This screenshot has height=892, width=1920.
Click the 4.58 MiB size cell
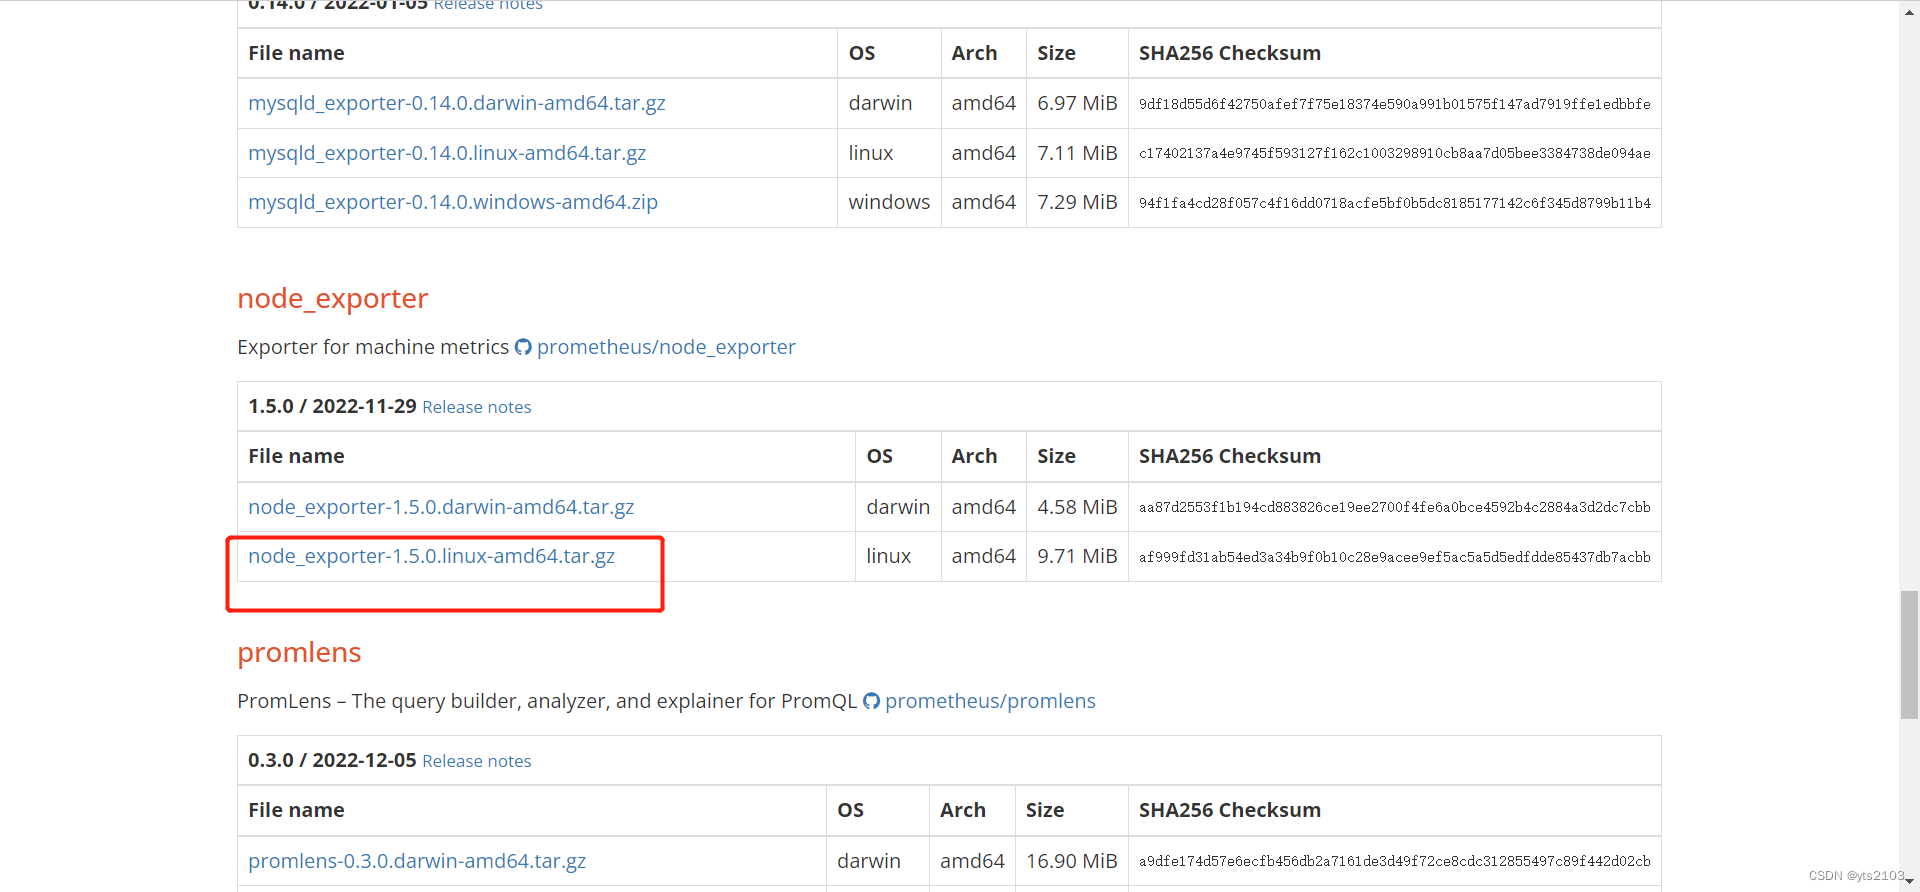[x=1077, y=507]
